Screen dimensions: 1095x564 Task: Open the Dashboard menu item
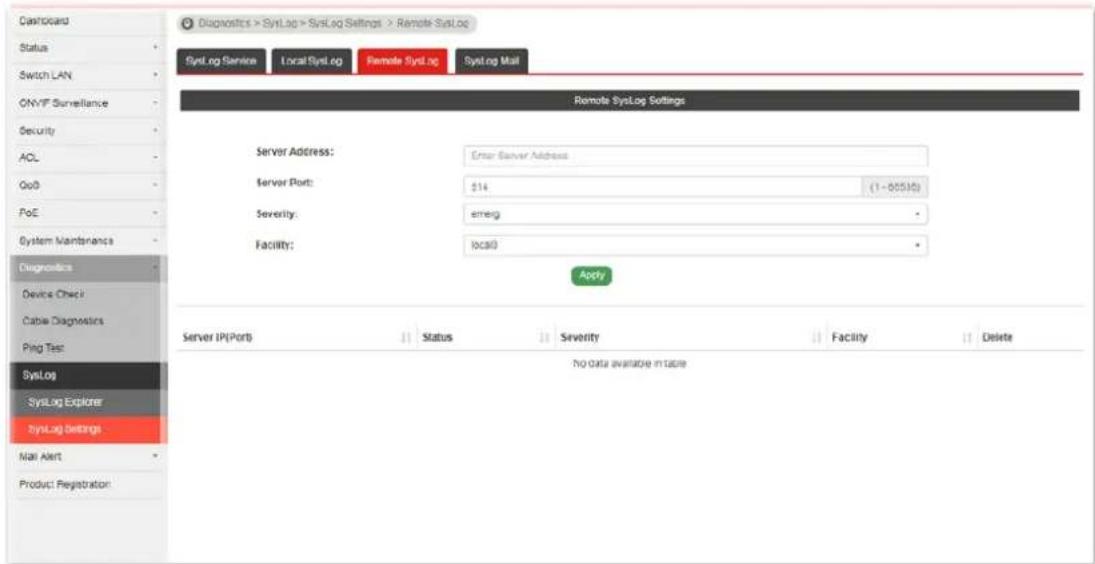[87, 22]
